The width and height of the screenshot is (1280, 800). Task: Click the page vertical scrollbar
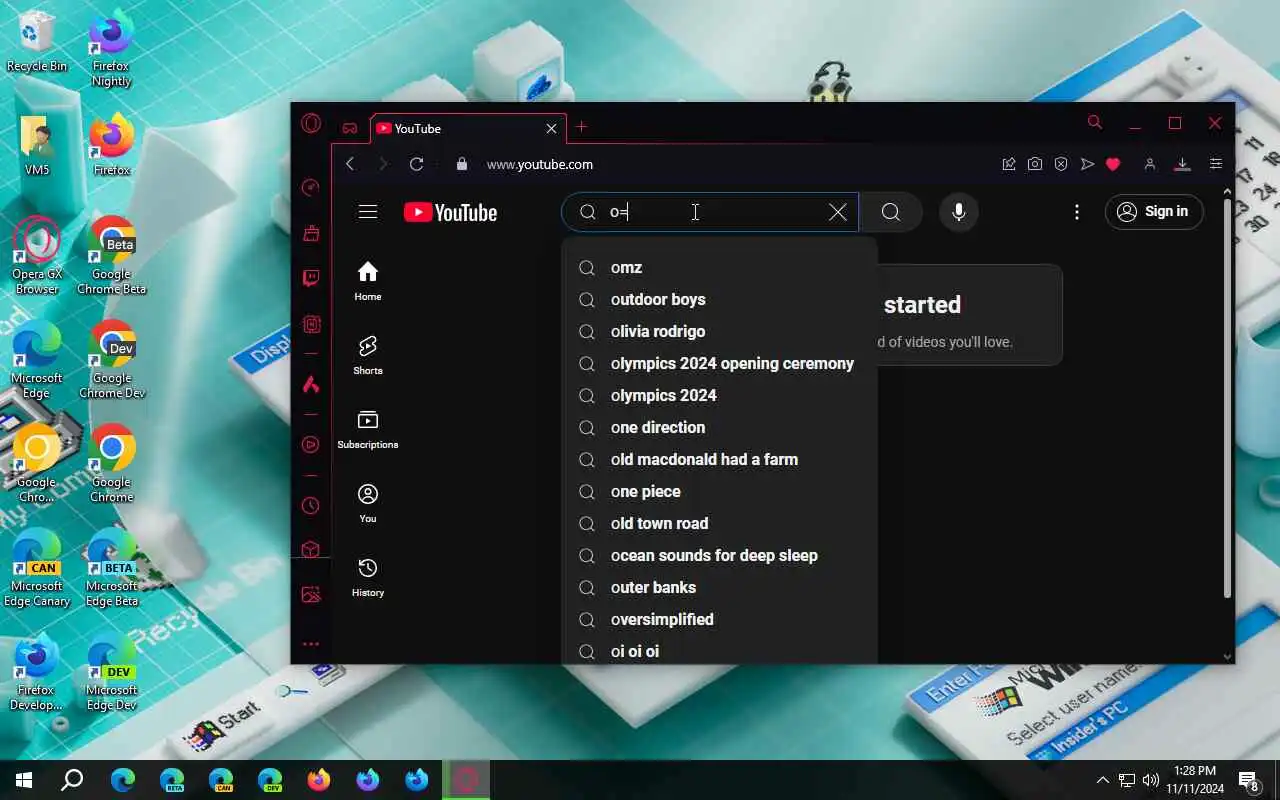tap(1227, 400)
